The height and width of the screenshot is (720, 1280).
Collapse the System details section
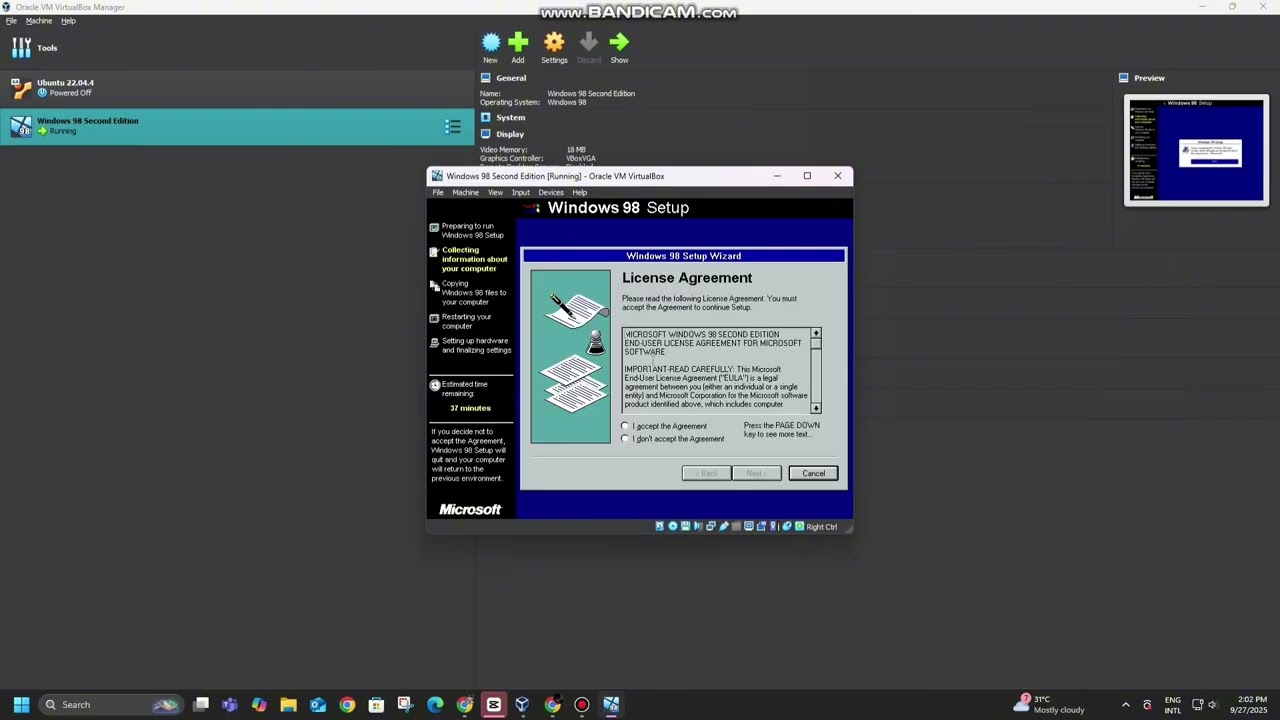[x=510, y=117]
